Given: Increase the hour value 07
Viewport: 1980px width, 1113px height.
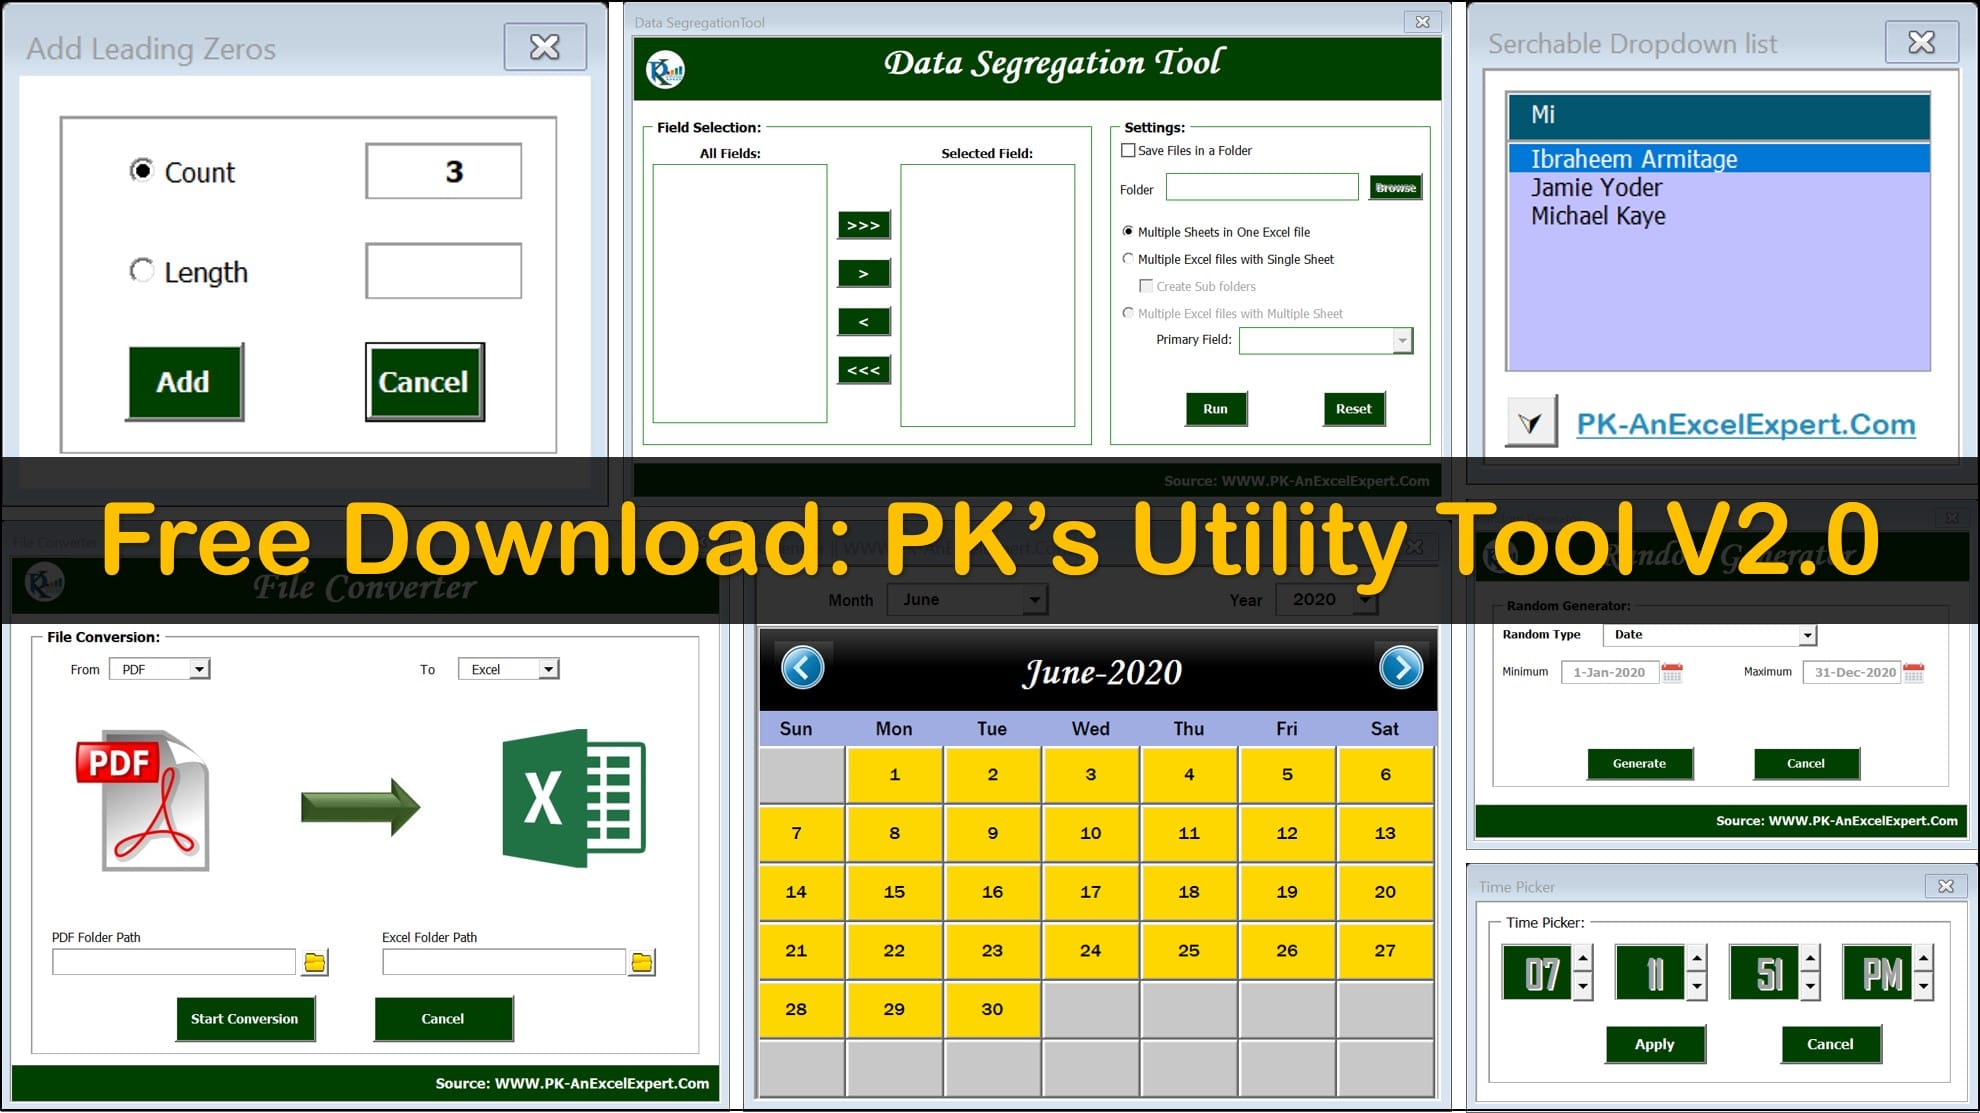Looking at the screenshot, I should pos(1583,959).
